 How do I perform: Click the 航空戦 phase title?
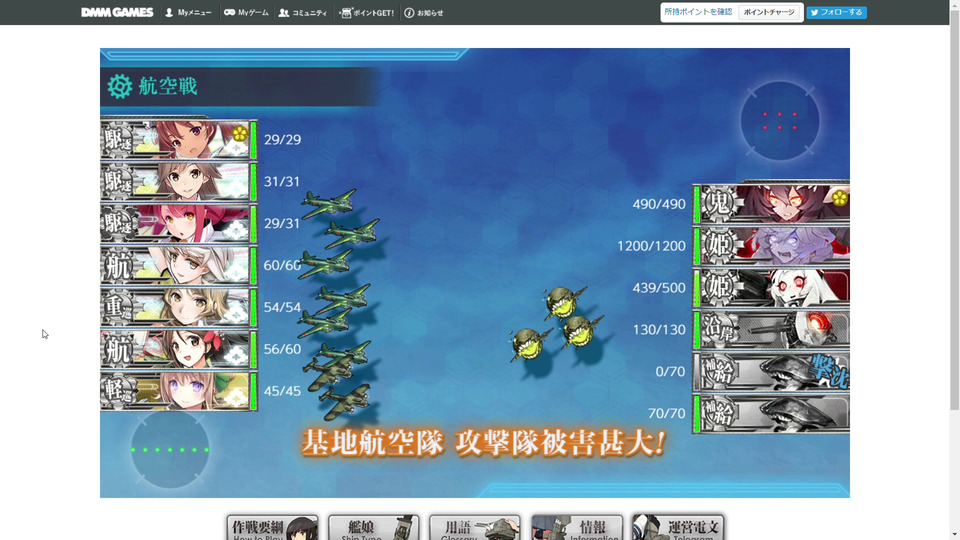(x=168, y=86)
